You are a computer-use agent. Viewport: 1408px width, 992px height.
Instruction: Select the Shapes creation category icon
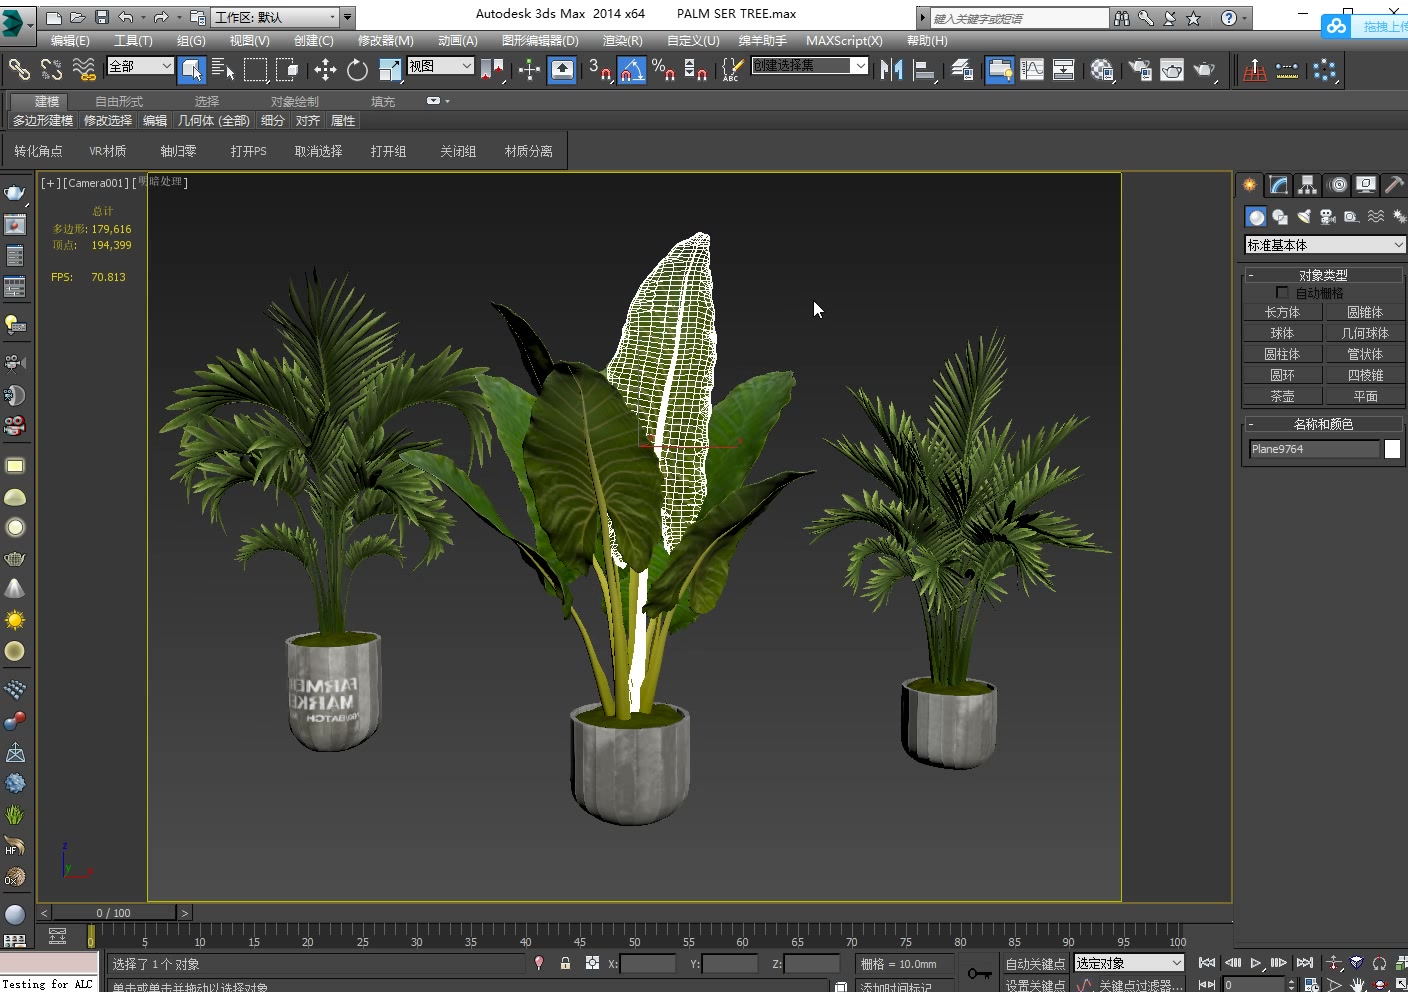tap(1280, 217)
